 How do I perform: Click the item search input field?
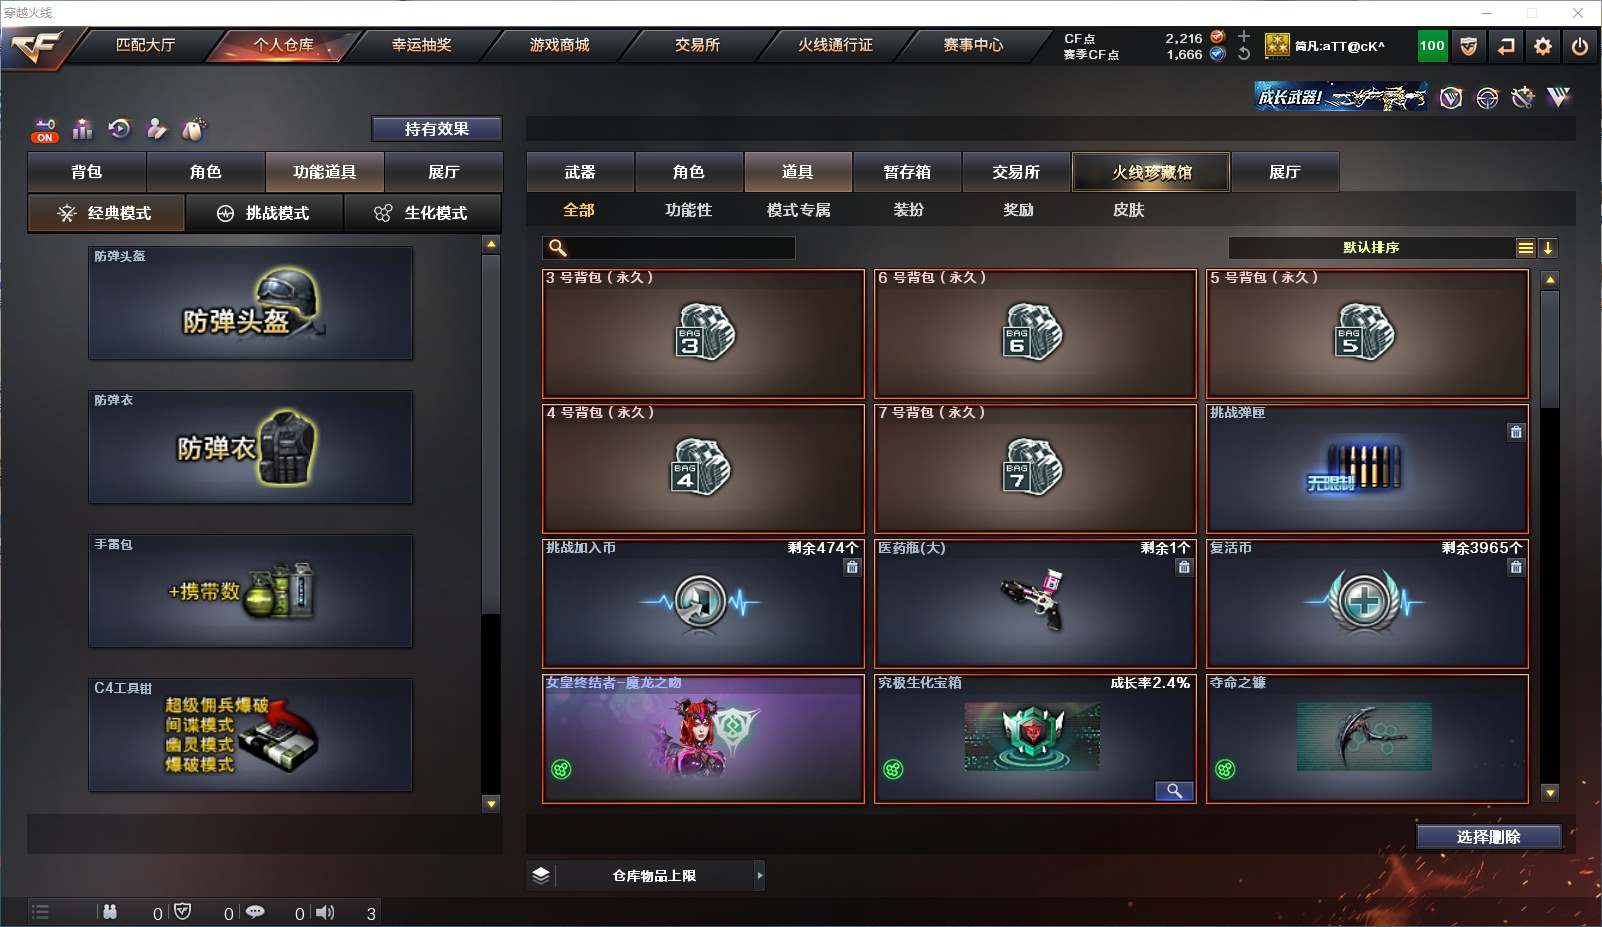click(669, 248)
